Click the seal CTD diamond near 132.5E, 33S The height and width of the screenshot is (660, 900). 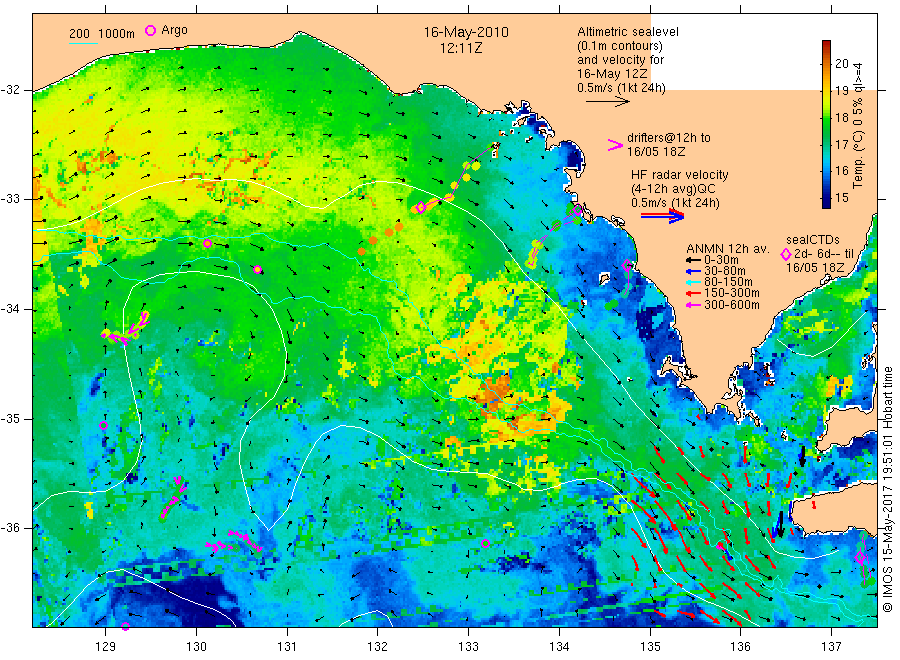pos(421,208)
